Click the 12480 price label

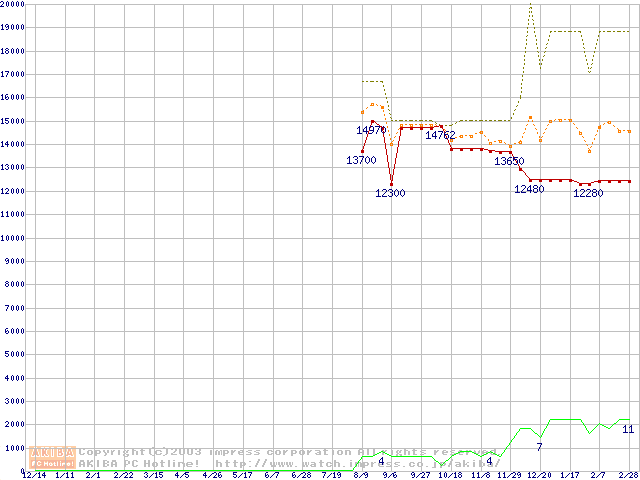[529, 189]
